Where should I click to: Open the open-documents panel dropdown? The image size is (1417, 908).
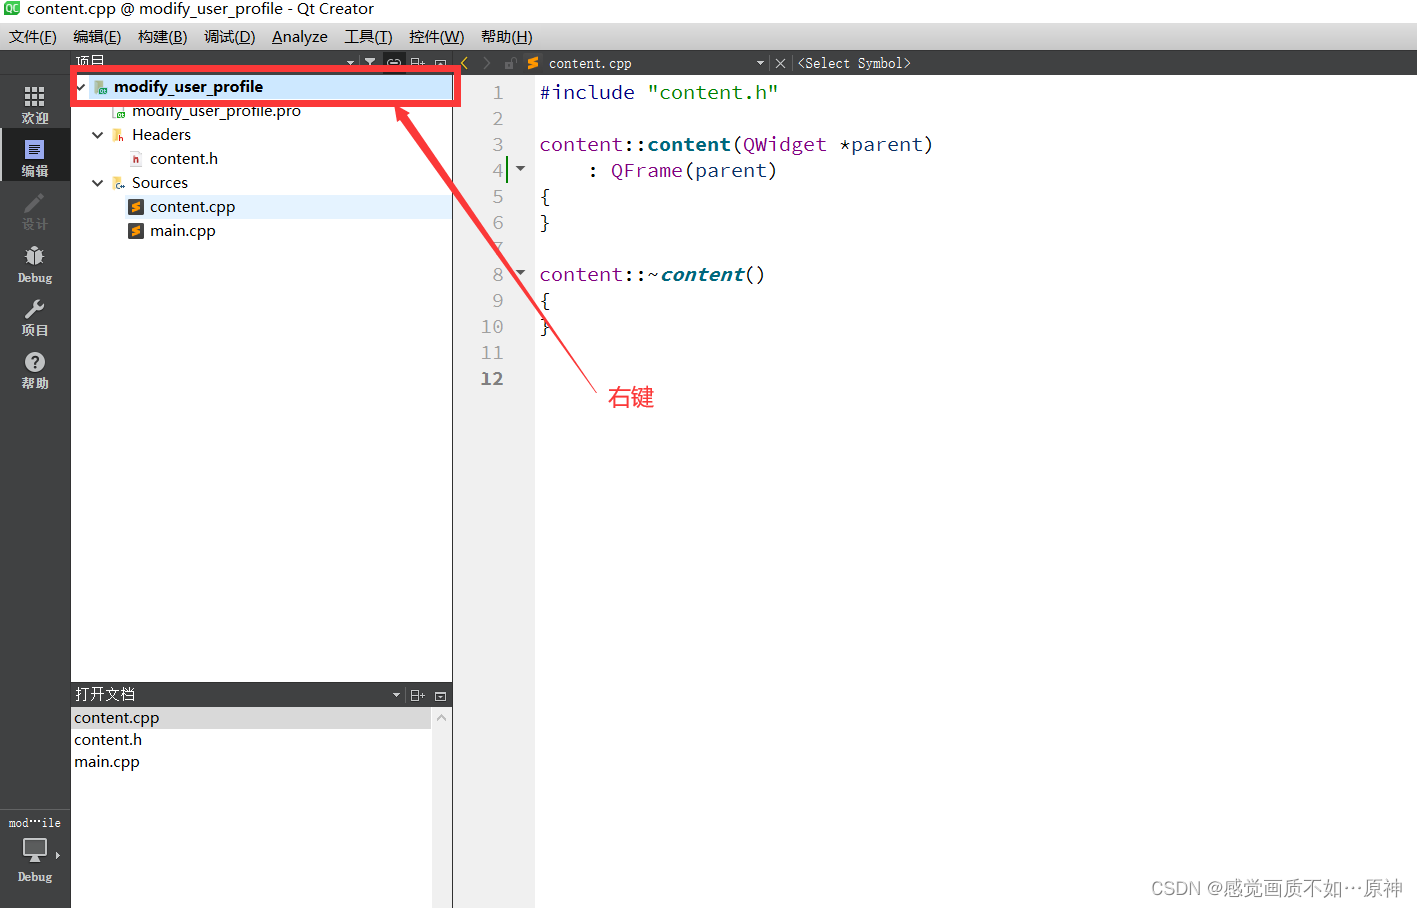point(396,695)
